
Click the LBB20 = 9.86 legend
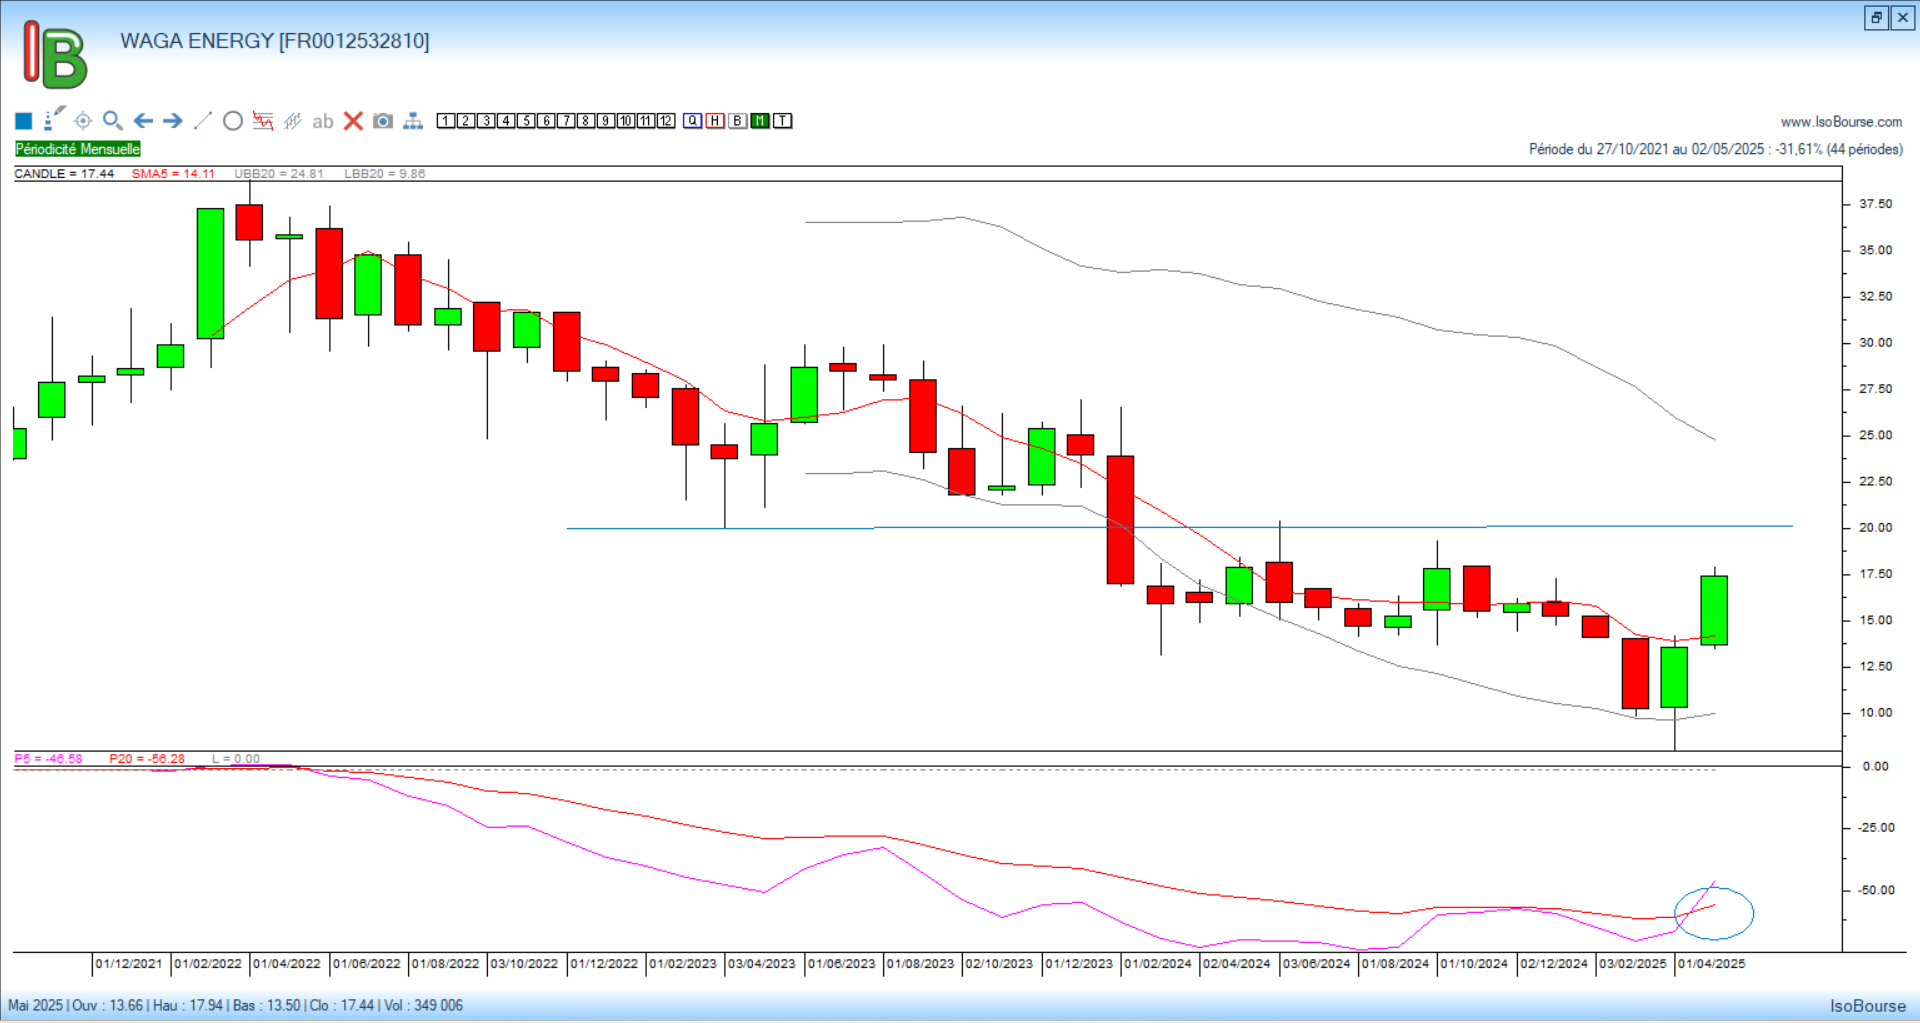coord(385,174)
